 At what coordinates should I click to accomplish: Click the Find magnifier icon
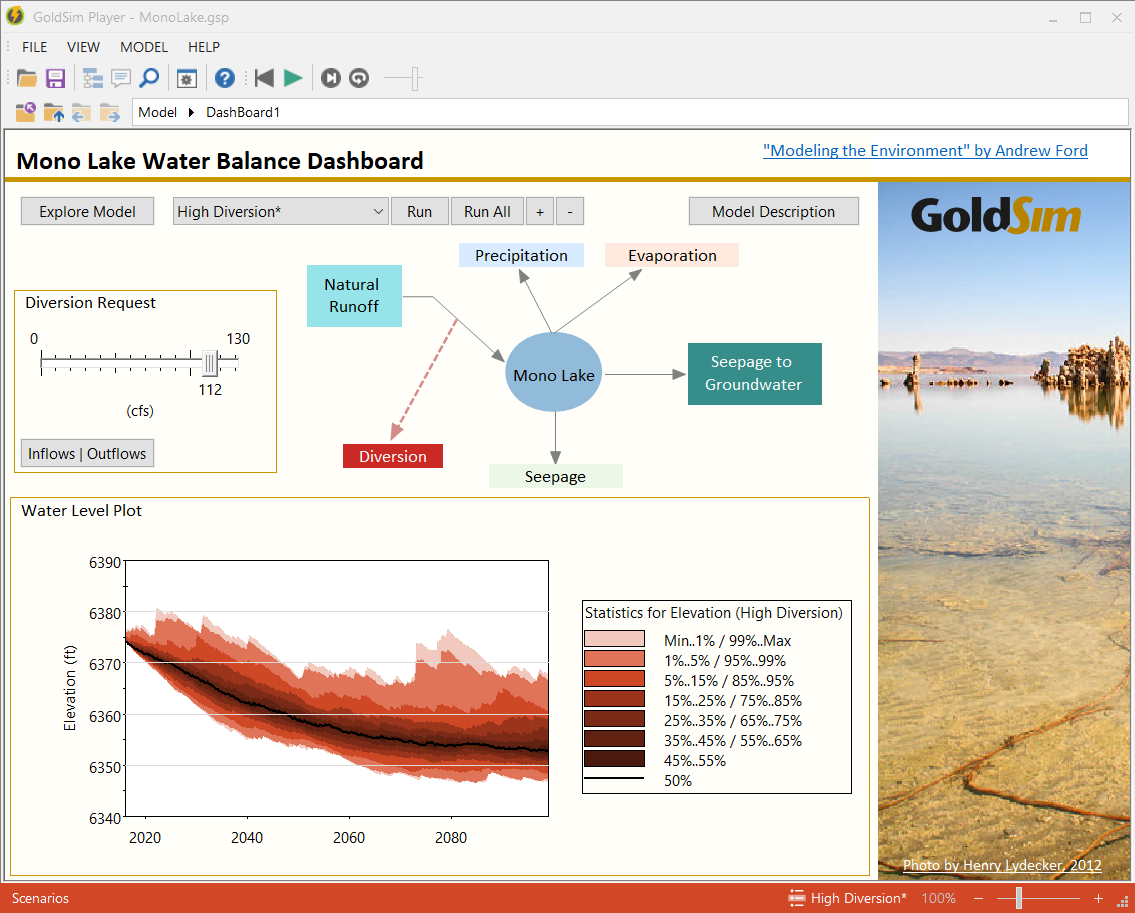(x=149, y=78)
